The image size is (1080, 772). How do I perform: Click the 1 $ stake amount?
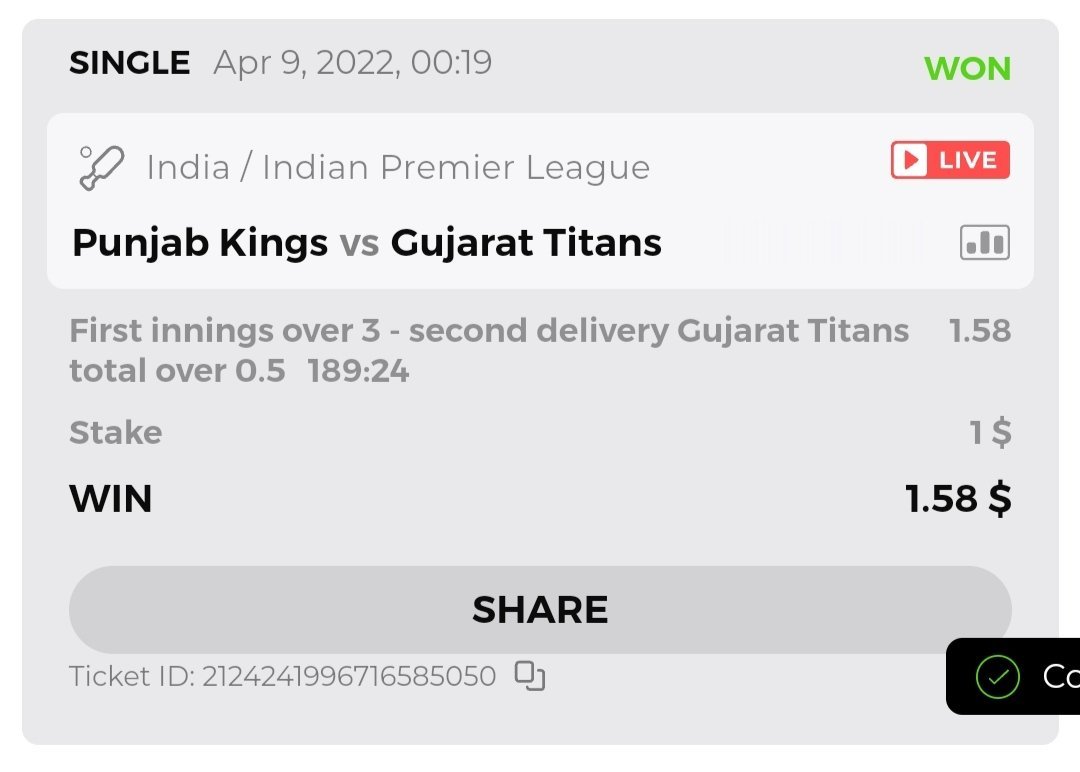[990, 433]
